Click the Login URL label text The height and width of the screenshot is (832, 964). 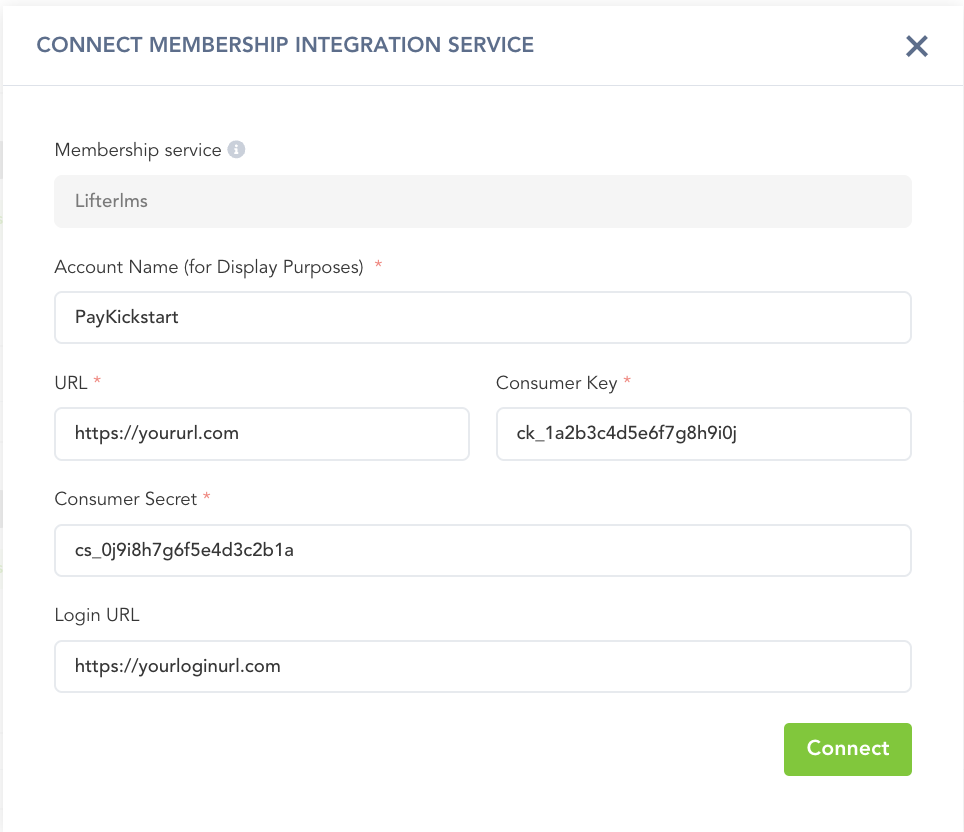pyautogui.click(x=97, y=615)
